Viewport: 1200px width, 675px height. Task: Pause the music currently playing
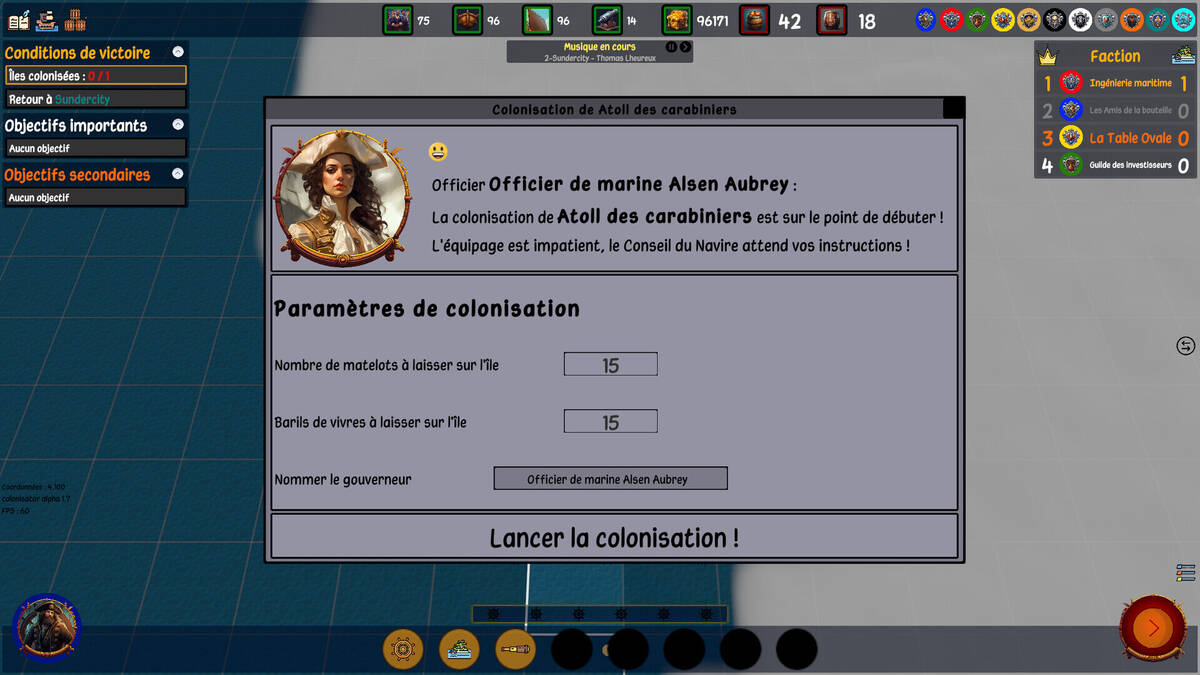tap(672, 47)
